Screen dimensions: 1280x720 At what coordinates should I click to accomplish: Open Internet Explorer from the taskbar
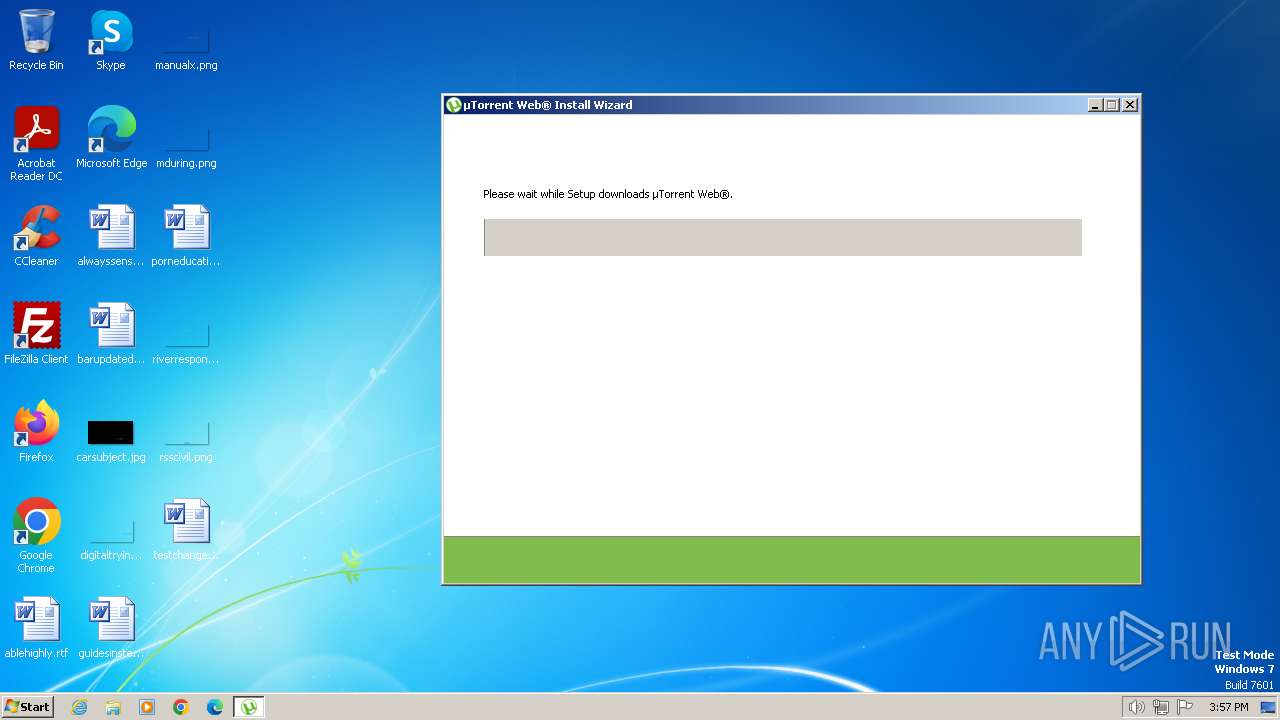pos(79,707)
